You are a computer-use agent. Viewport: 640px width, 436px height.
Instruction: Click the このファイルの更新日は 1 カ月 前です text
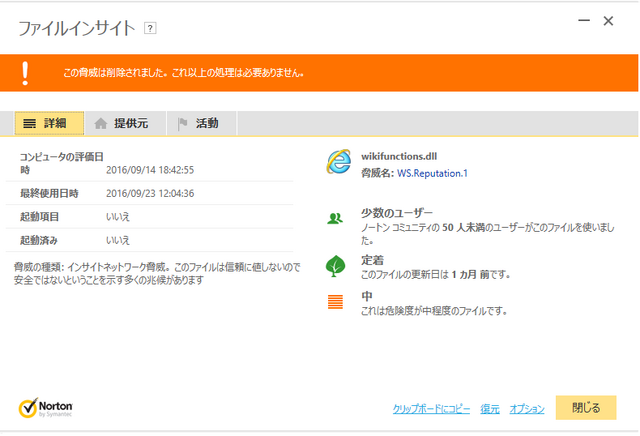coord(436,274)
